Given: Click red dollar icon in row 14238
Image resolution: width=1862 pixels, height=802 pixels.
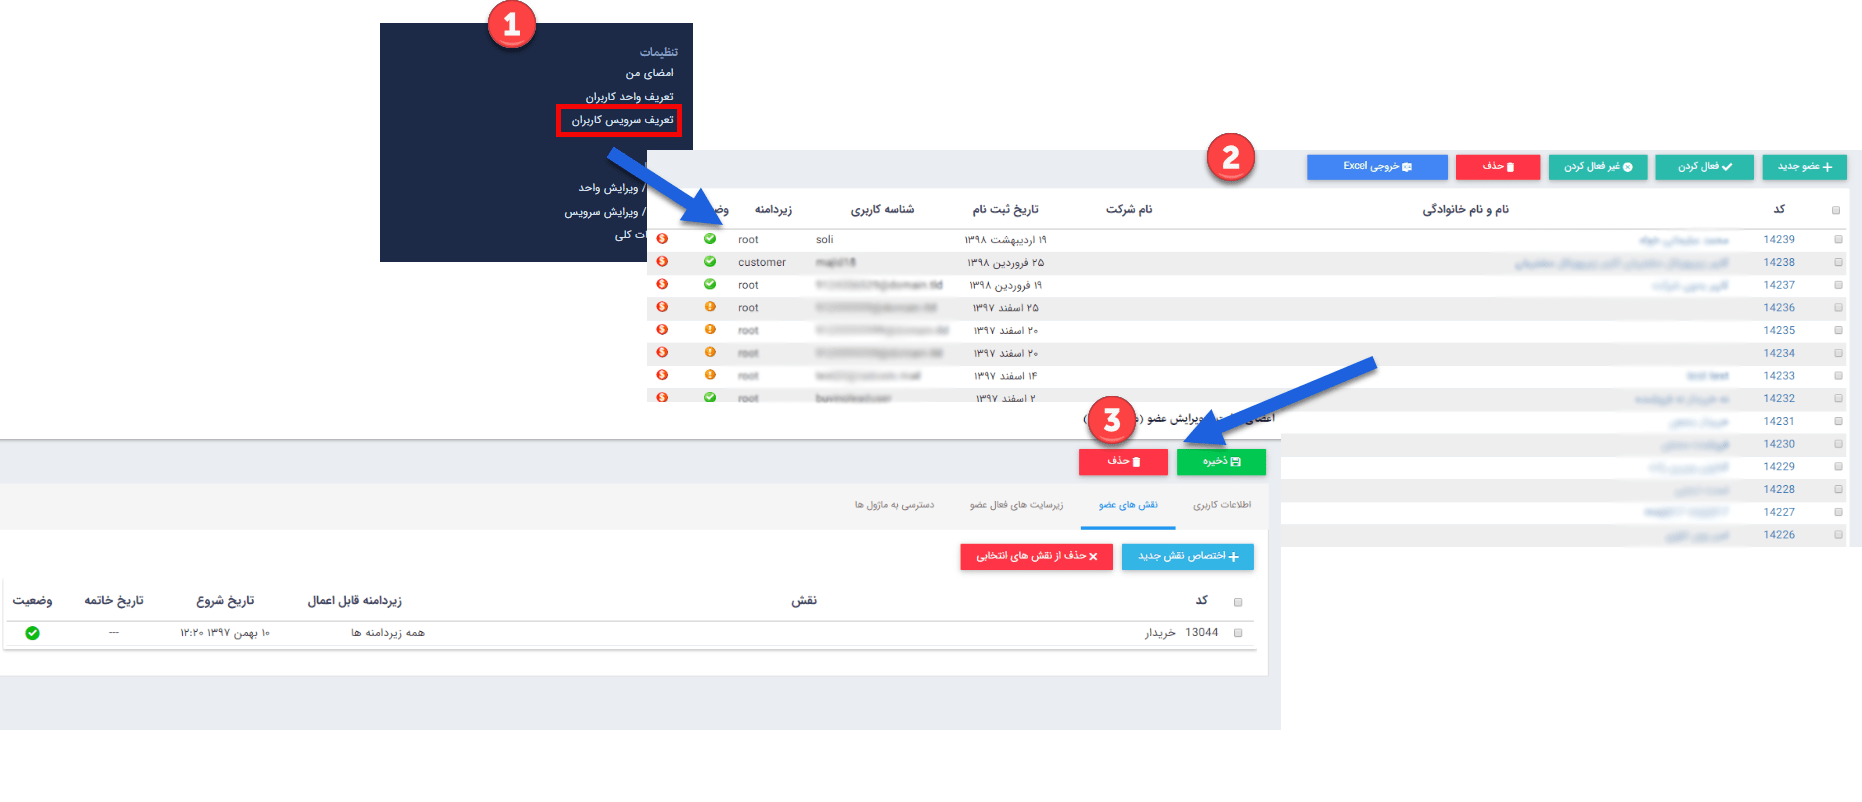Looking at the screenshot, I should point(662,262).
